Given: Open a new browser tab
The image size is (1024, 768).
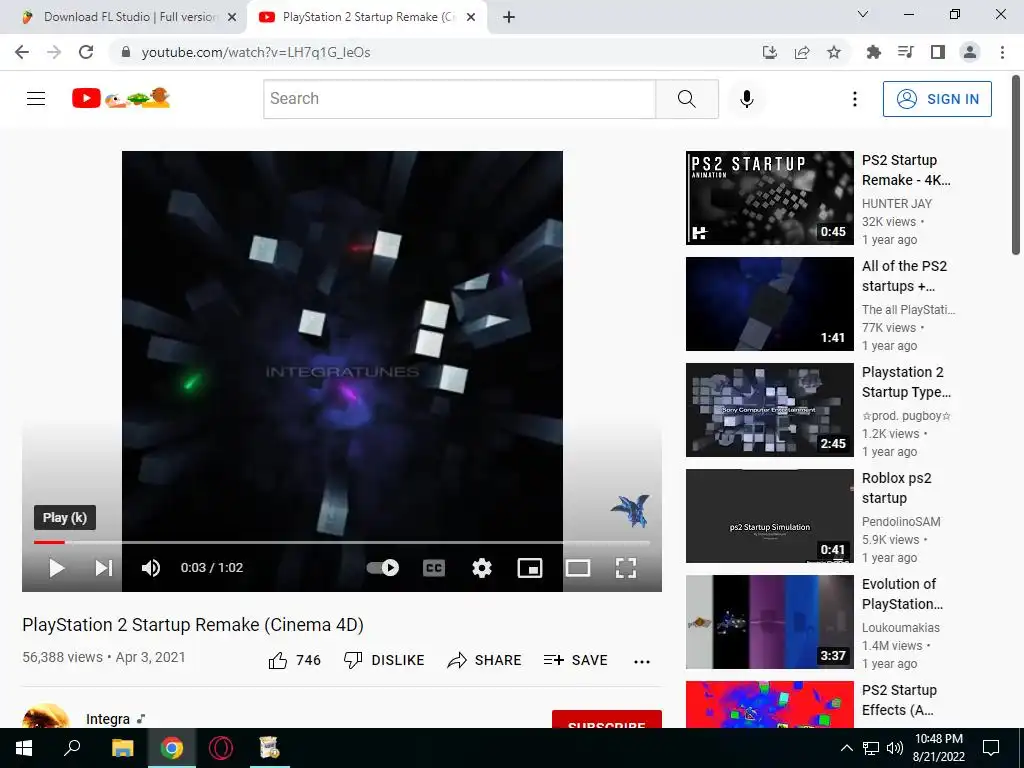Looking at the screenshot, I should (x=509, y=18).
